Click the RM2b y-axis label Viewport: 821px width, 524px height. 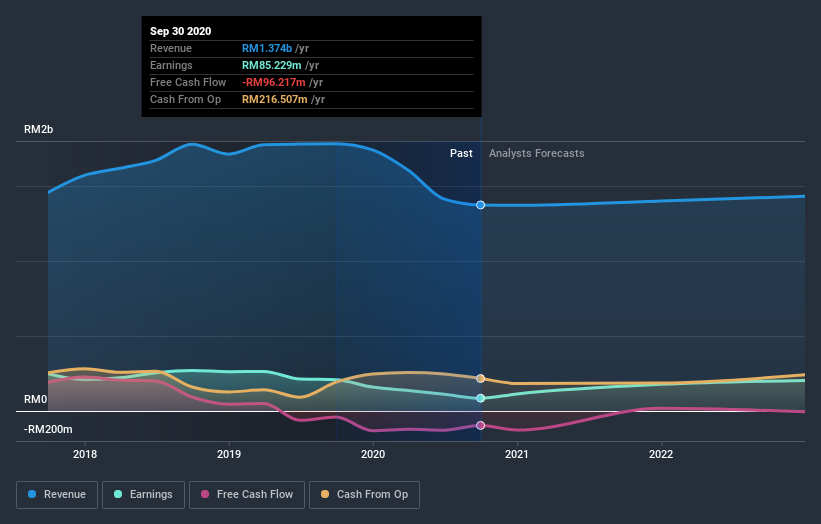pyautogui.click(x=38, y=129)
